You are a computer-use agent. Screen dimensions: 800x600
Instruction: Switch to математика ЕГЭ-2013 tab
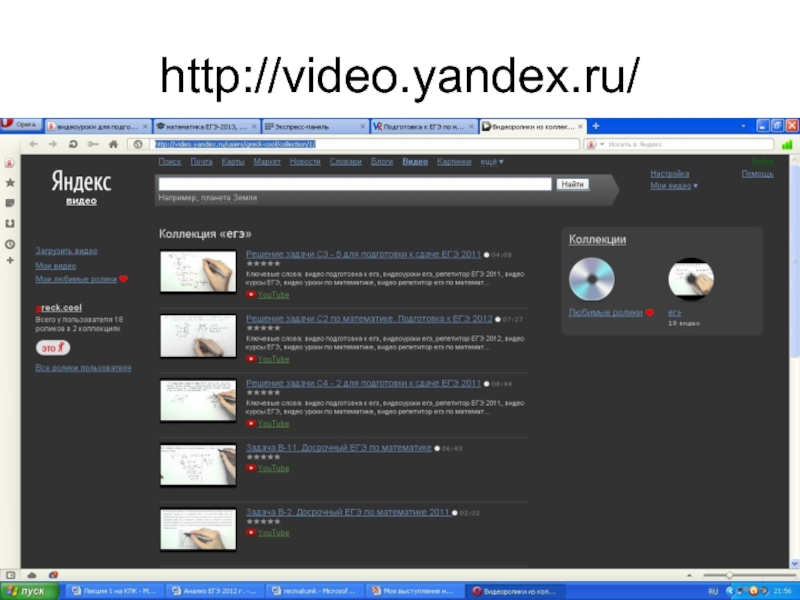pos(206,127)
